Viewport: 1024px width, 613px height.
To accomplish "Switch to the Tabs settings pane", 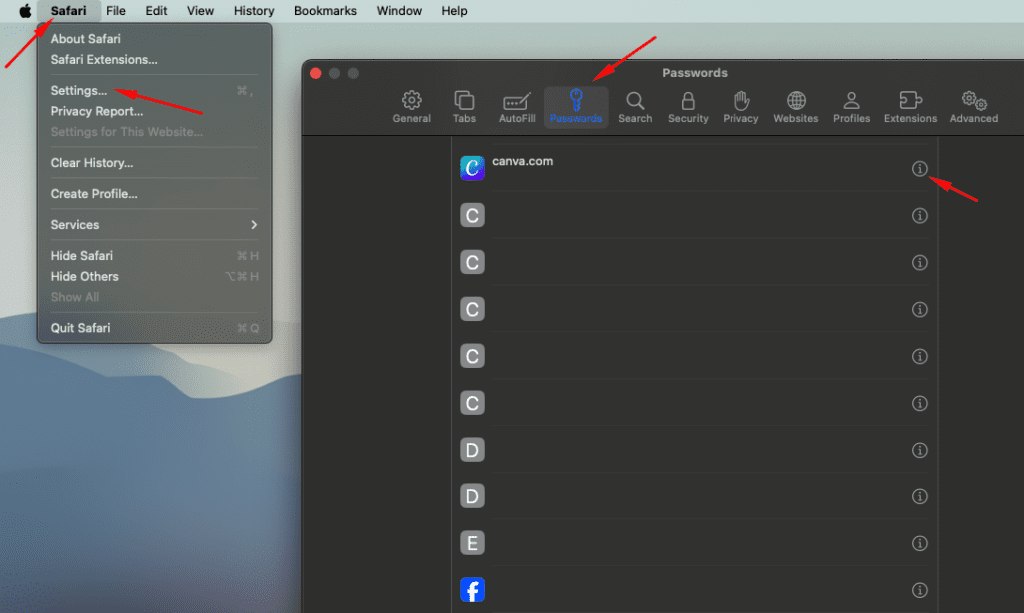I will pyautogui.click(x=464, y=107).
